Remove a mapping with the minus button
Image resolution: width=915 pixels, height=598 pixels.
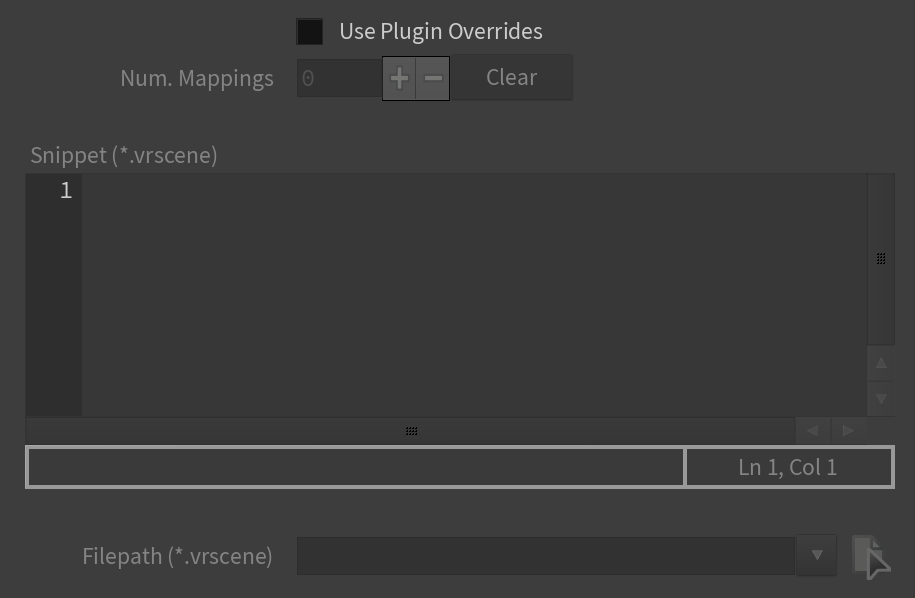pyautogui.click(x=432, y=78)
